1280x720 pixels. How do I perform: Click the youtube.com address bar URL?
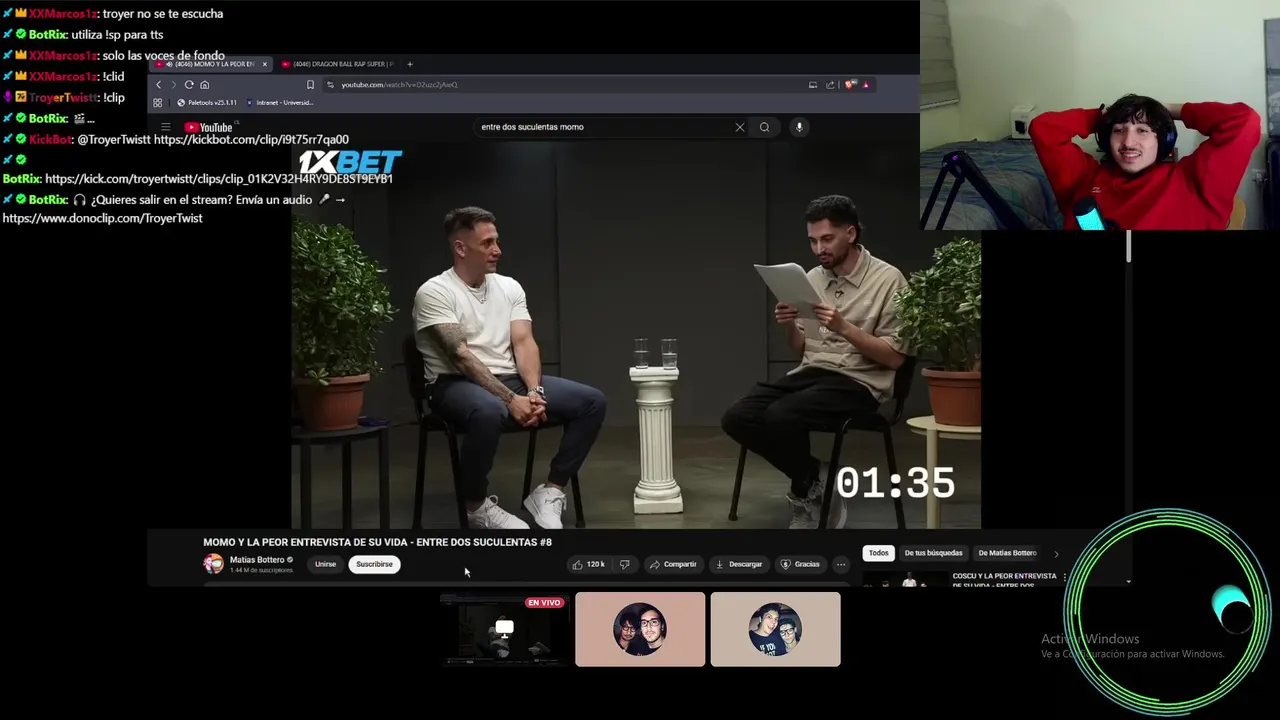pos(399,85)
